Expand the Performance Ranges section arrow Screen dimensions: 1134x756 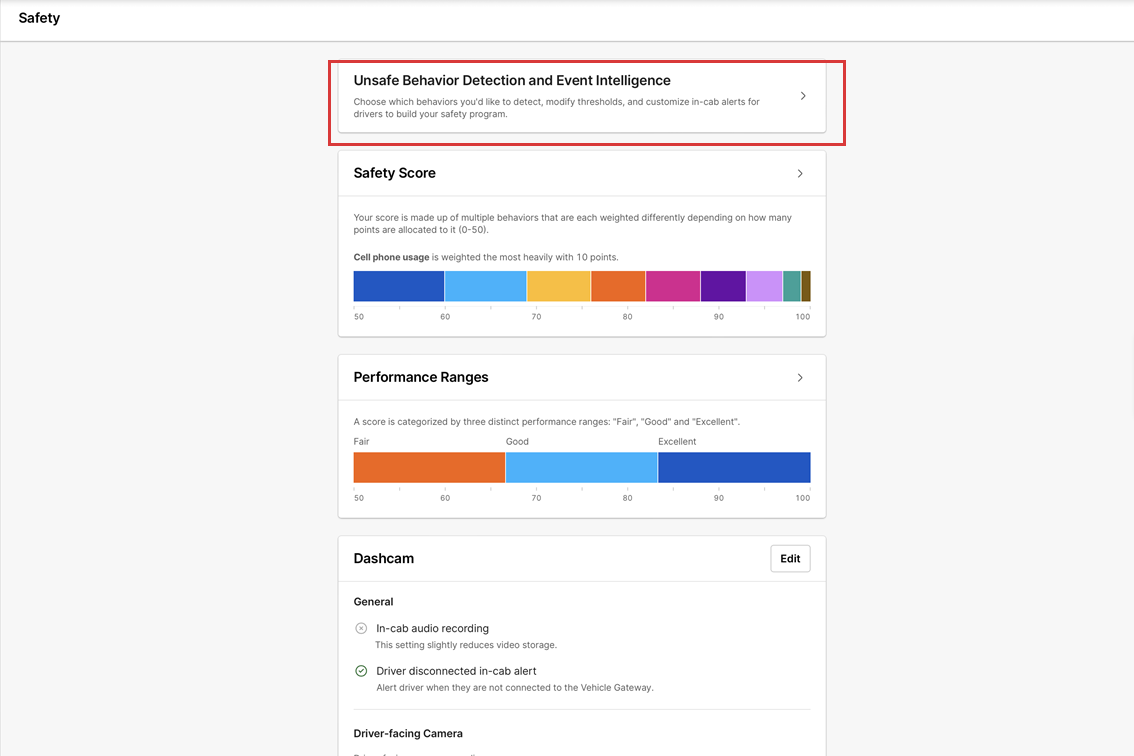800,378
